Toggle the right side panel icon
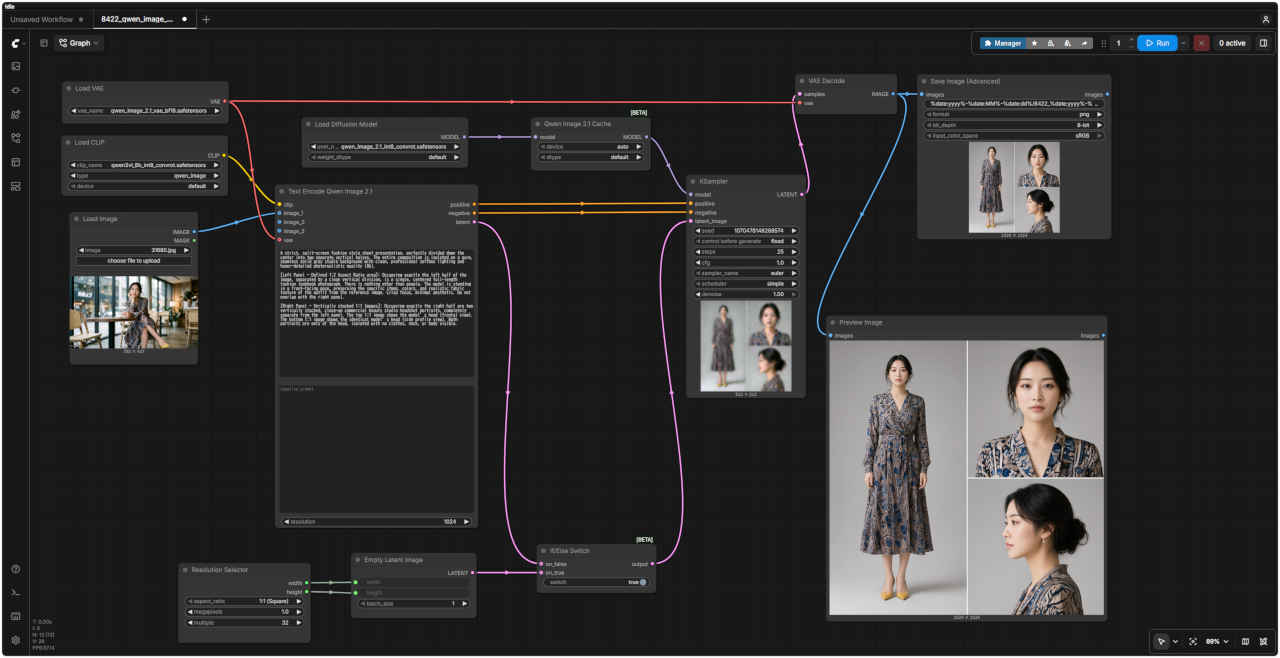 (x=1263, y=43)
